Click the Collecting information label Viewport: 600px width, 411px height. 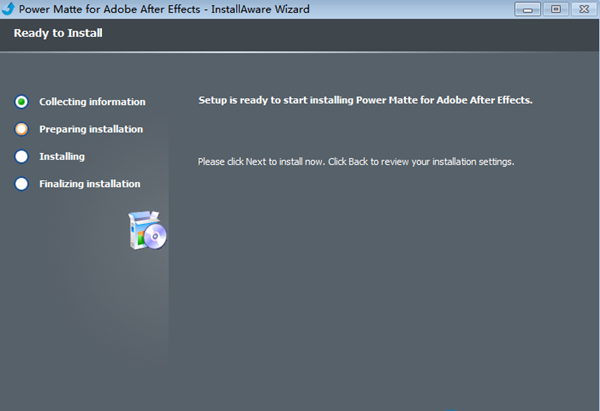coord(92,102)
